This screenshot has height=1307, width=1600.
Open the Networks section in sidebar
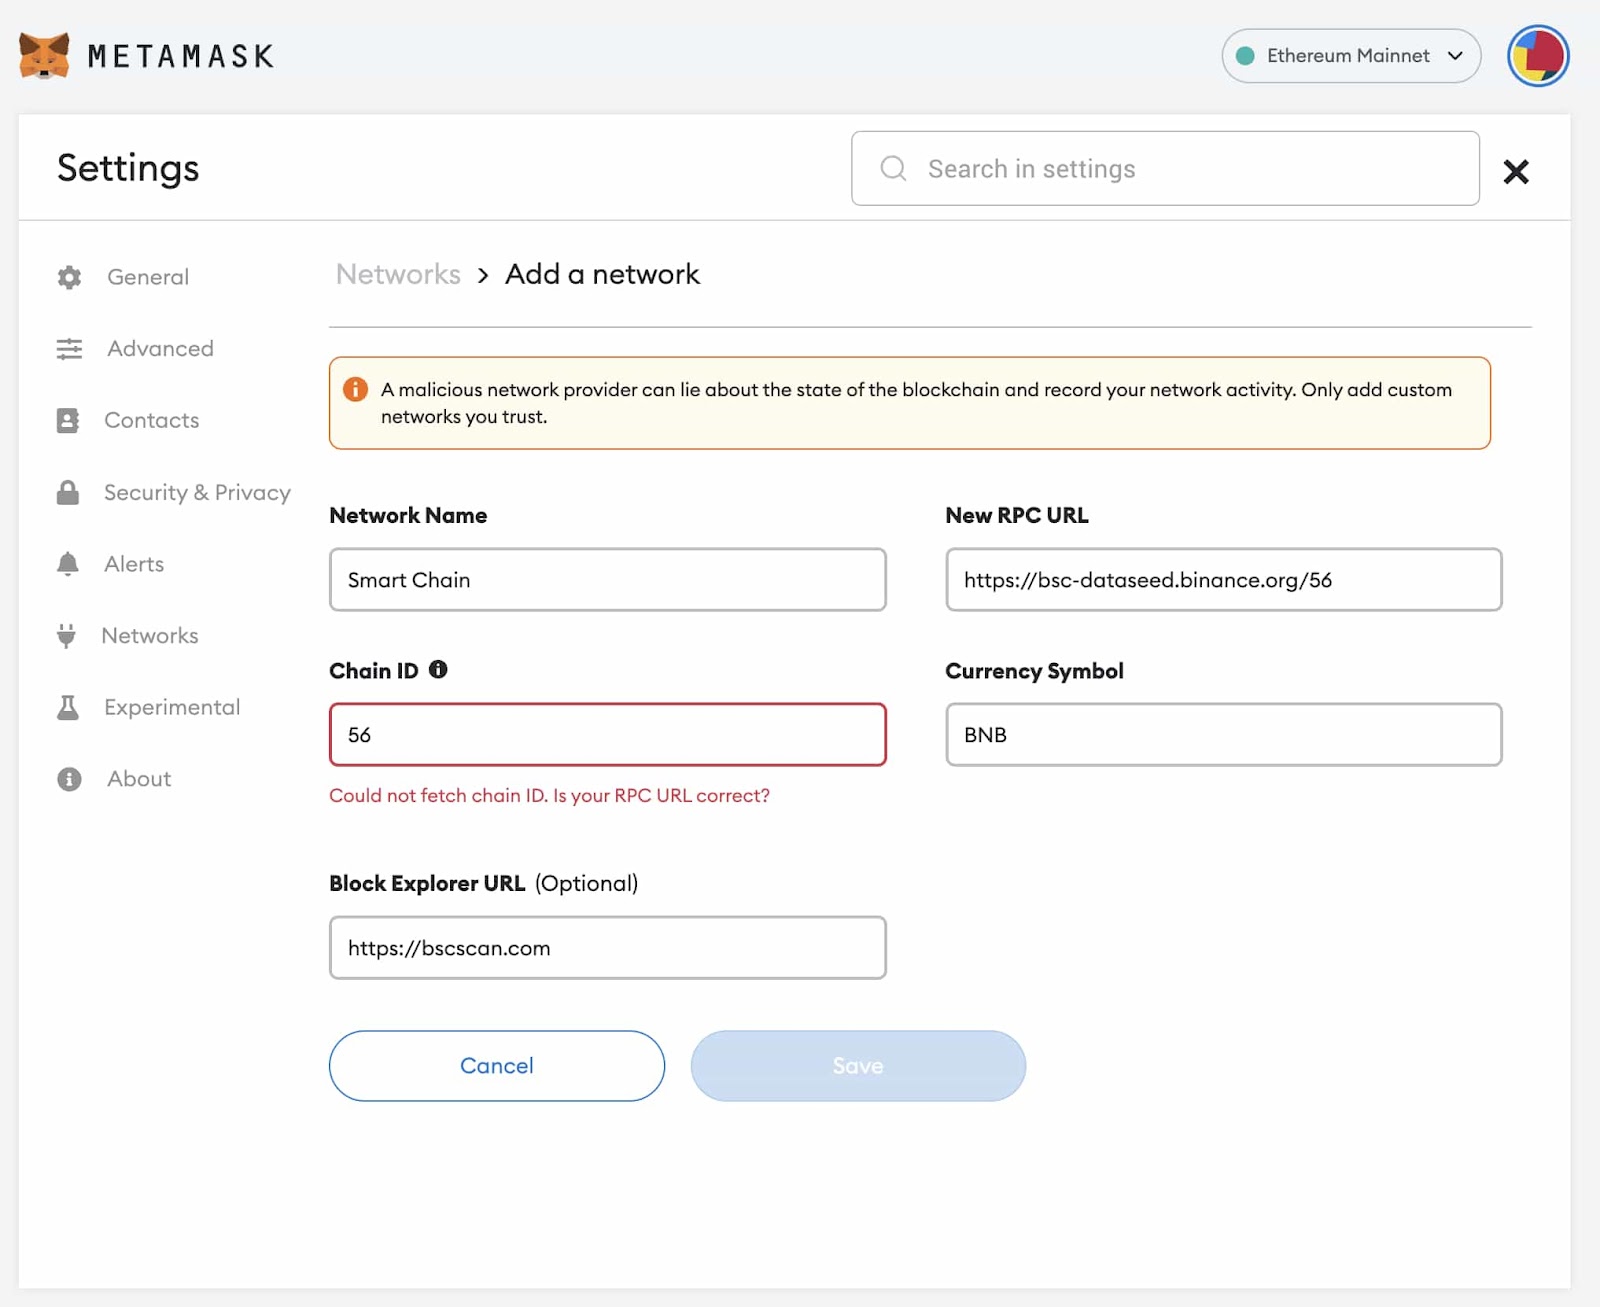click(x=150, y=636)
